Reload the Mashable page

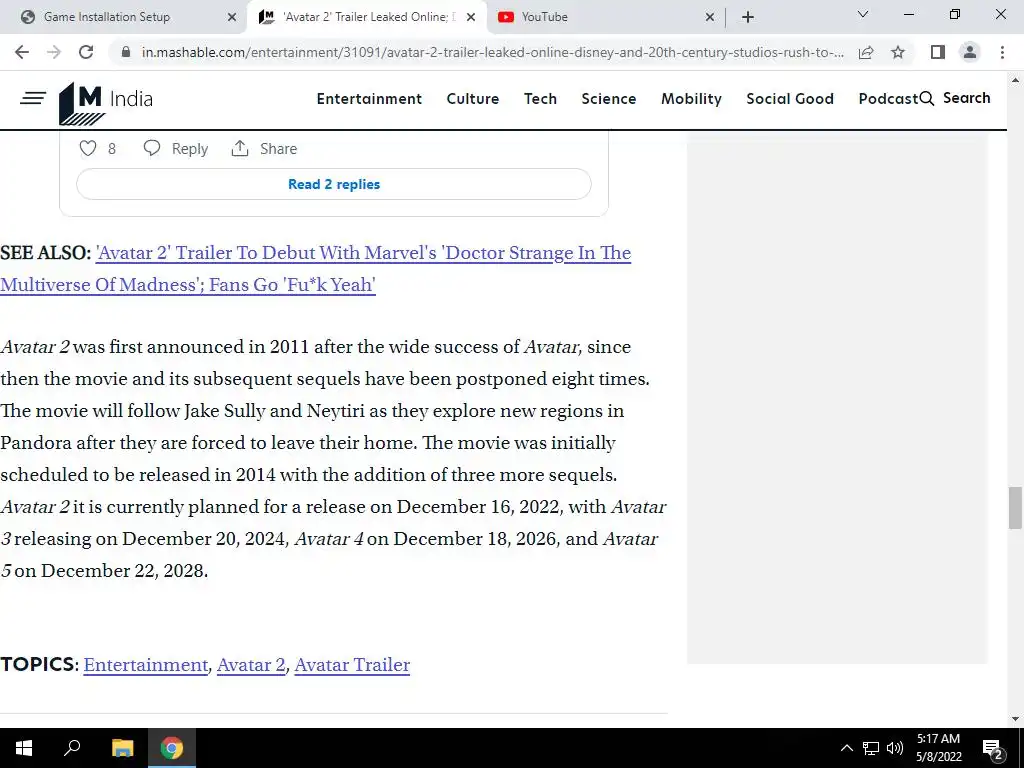click(x=86, y=52)
